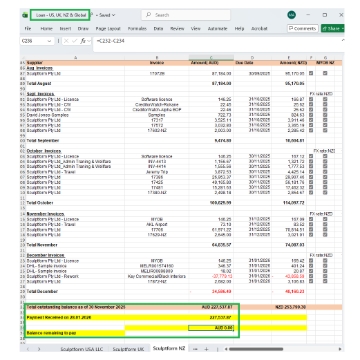Toggle MYOB NZ checkbox for Key Commercial/Black Interiors row
This screenshot has width=360, height=360.
point(325,276)
